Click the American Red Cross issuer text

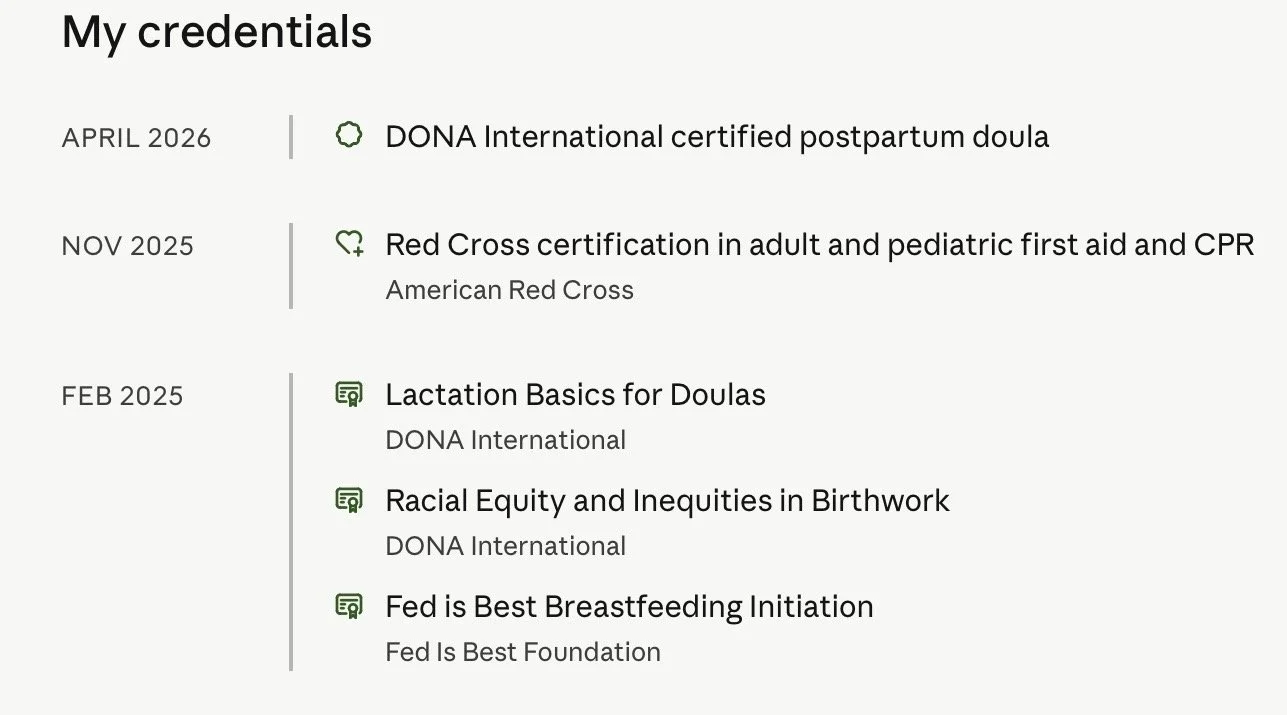click(x=509, y=290)
